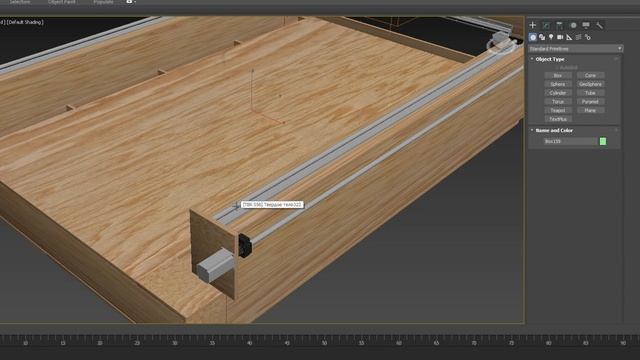Viewport: 640px width, 360px height.
Task: Select the Shapes category icon
Action: point(542,37)
